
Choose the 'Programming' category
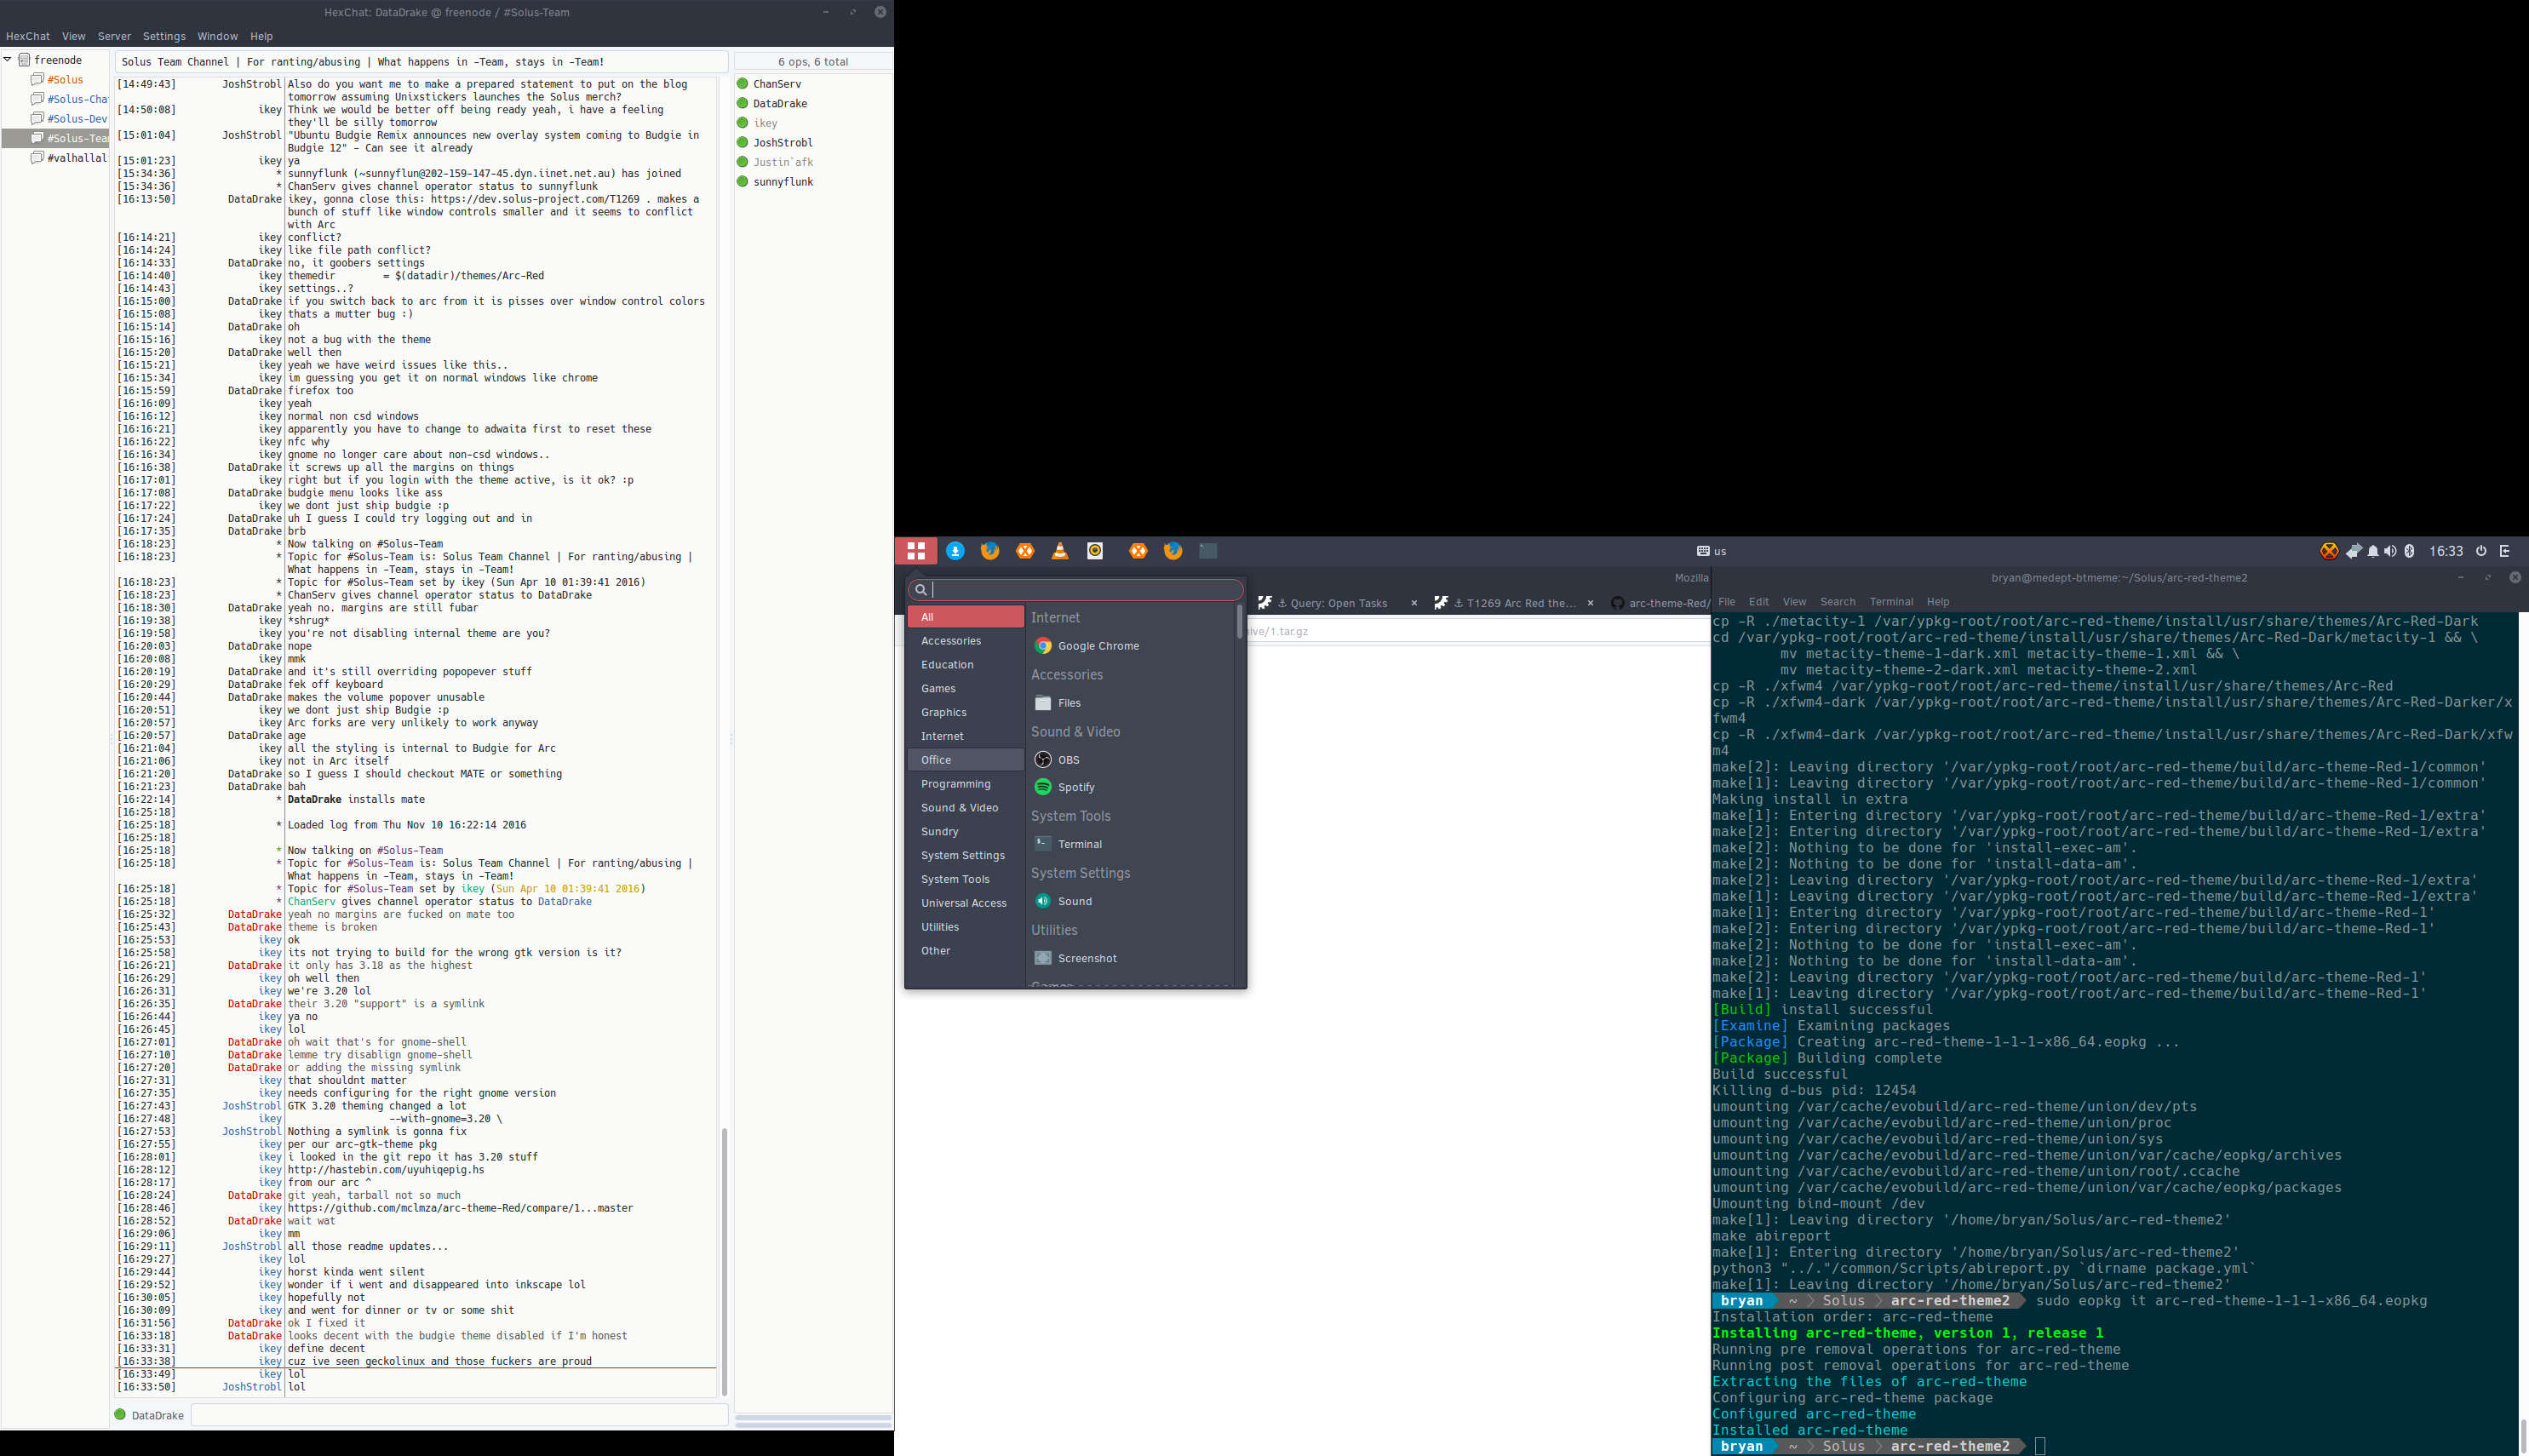[965, 784]
